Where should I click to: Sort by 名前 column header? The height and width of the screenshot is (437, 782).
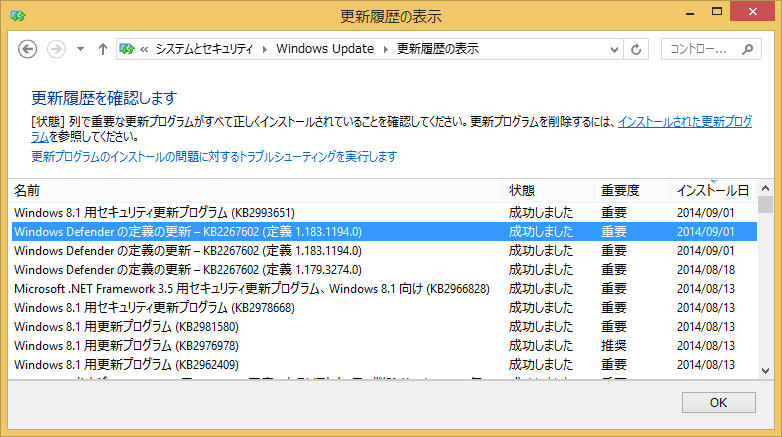click(x=255, y=191)
